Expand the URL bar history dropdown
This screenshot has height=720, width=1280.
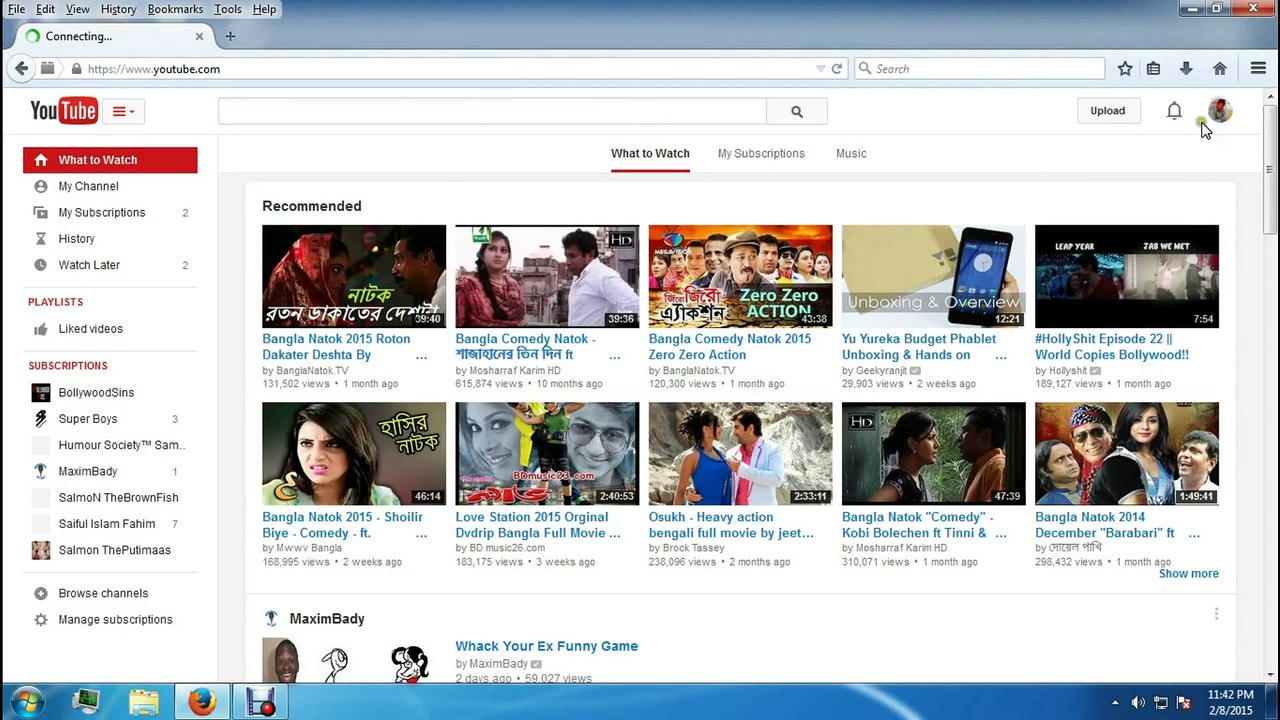coord(821,69)
